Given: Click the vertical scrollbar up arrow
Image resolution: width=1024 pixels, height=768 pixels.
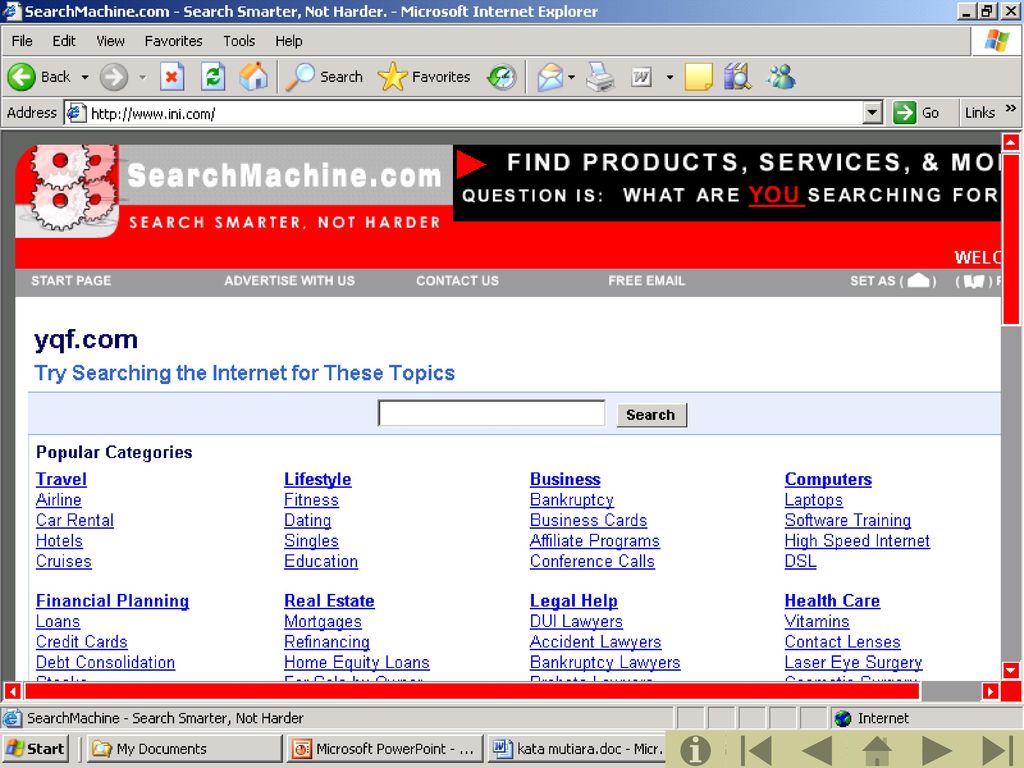Looking at the screenshot, I should coord(1011,142).
